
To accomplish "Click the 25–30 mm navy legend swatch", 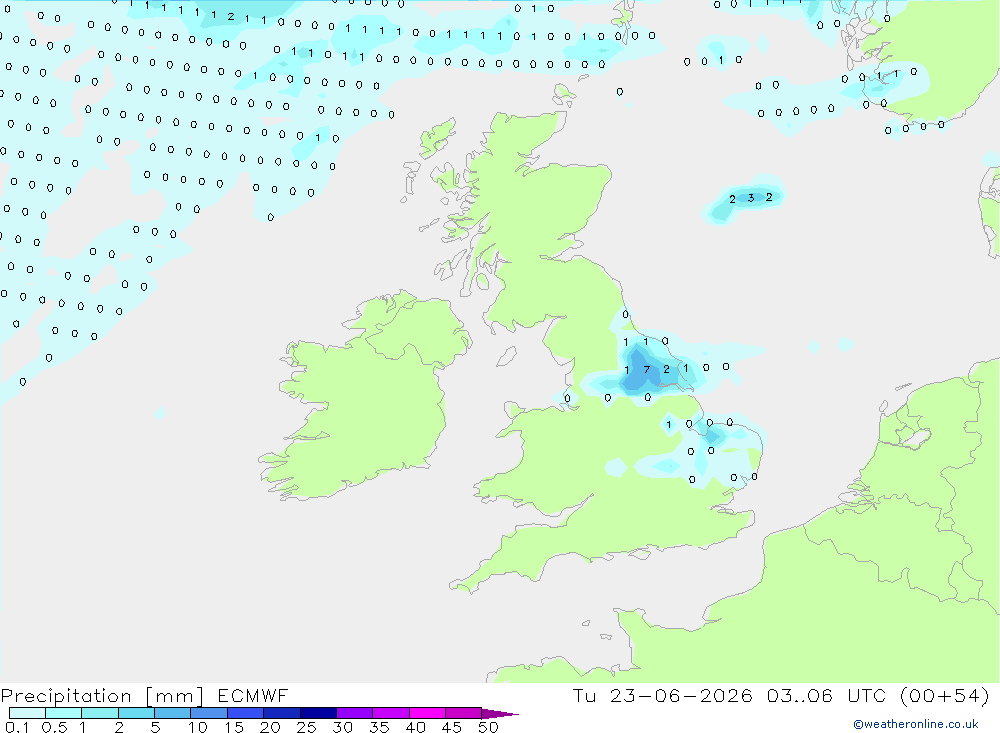I will 318,713.
